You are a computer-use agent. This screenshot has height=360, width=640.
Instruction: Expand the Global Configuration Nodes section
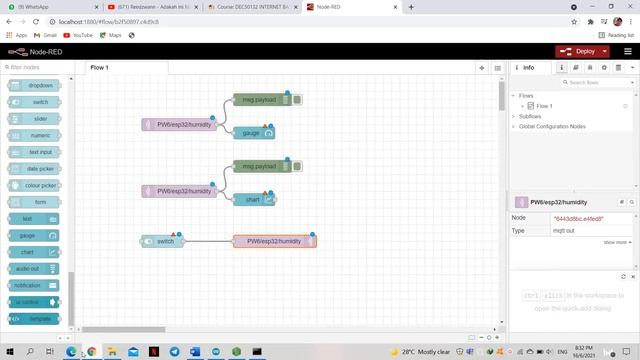click(x=513, y=127)
